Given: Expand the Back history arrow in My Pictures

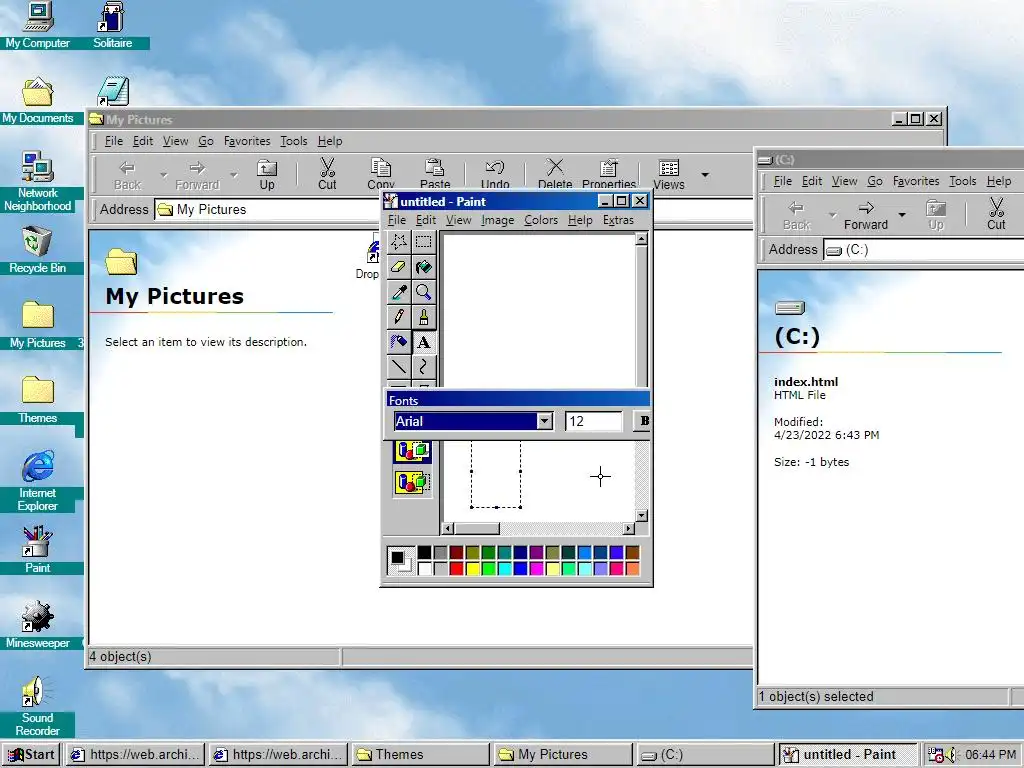Looking at the screenshot, I should [x=163, y=174].
